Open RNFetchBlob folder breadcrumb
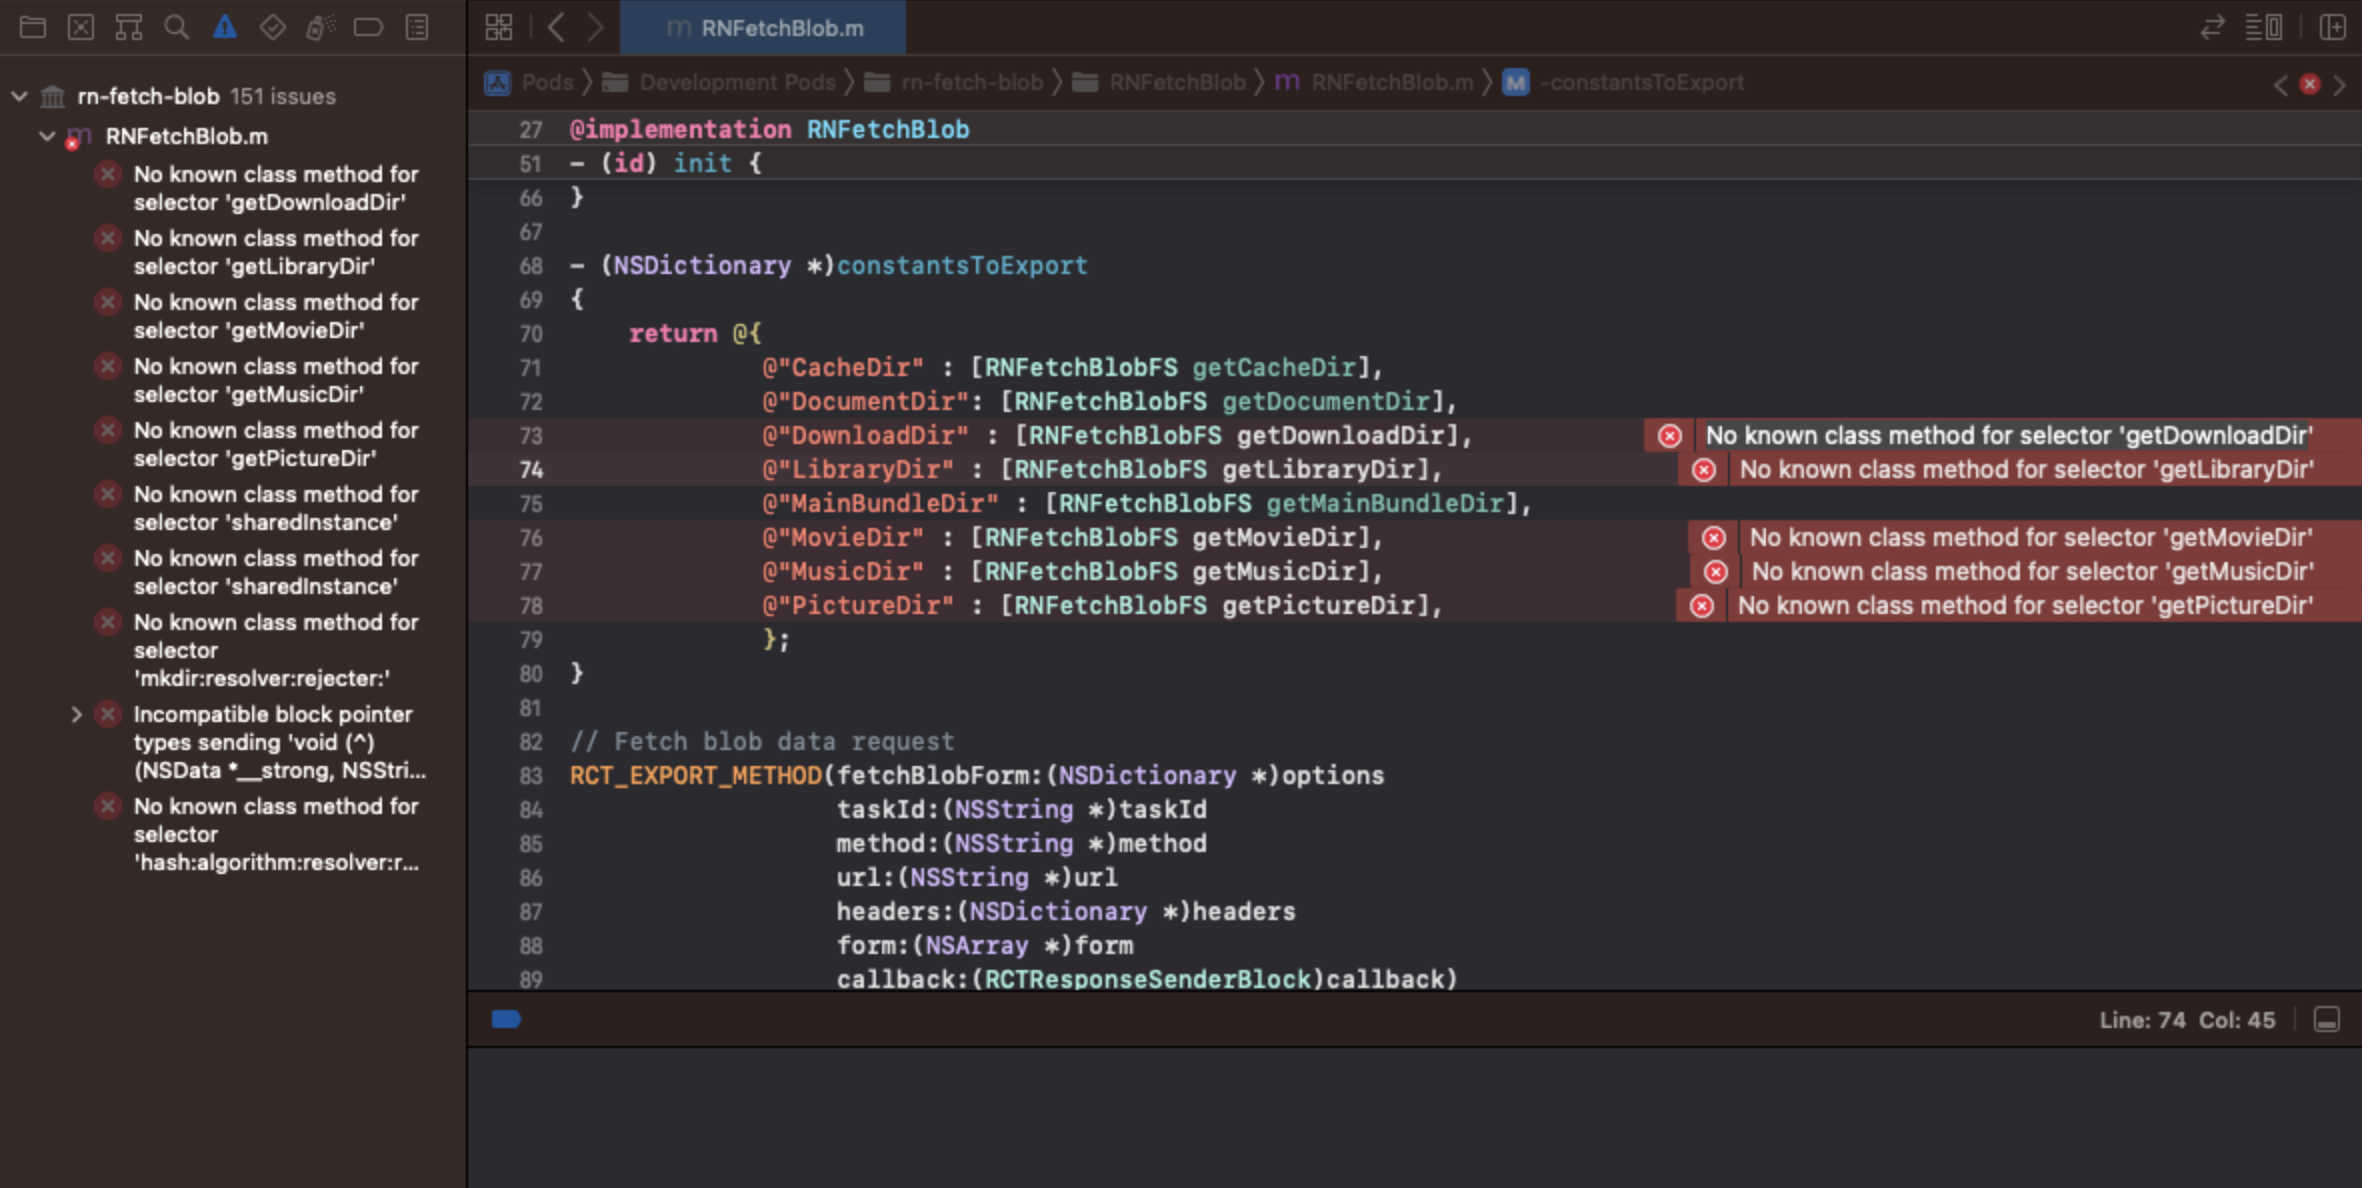This screenshot has width=2370, height=1188. coord(1160,83)
